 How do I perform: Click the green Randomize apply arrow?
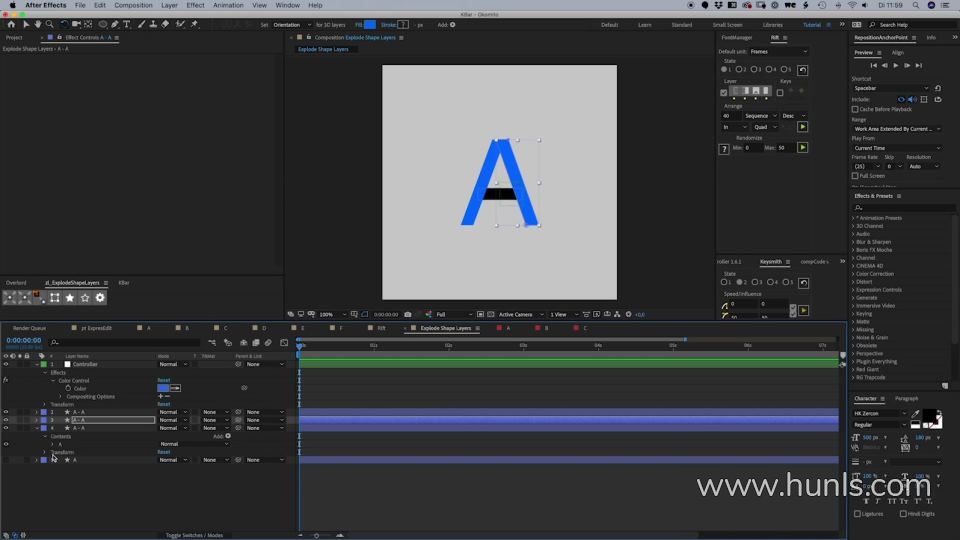802,148
